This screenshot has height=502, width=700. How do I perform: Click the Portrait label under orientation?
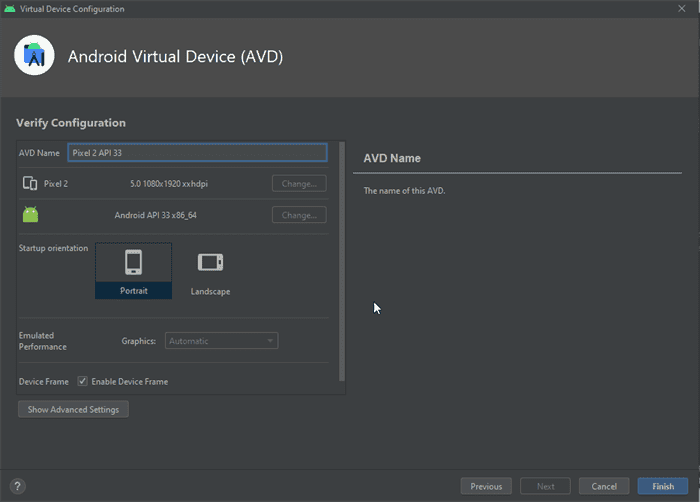click(133, 291)
